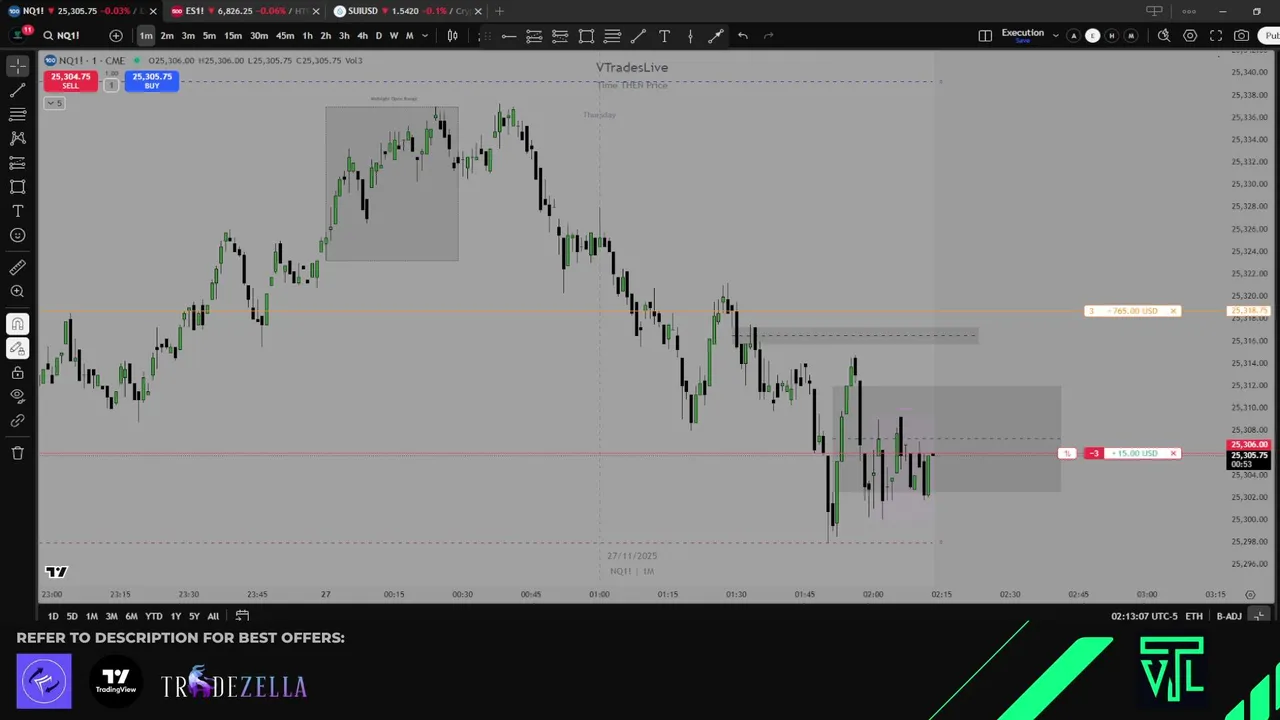Open the quick search magnifier icon
The height and width of the screenshot is (720, 1280).
(1164, 36)
